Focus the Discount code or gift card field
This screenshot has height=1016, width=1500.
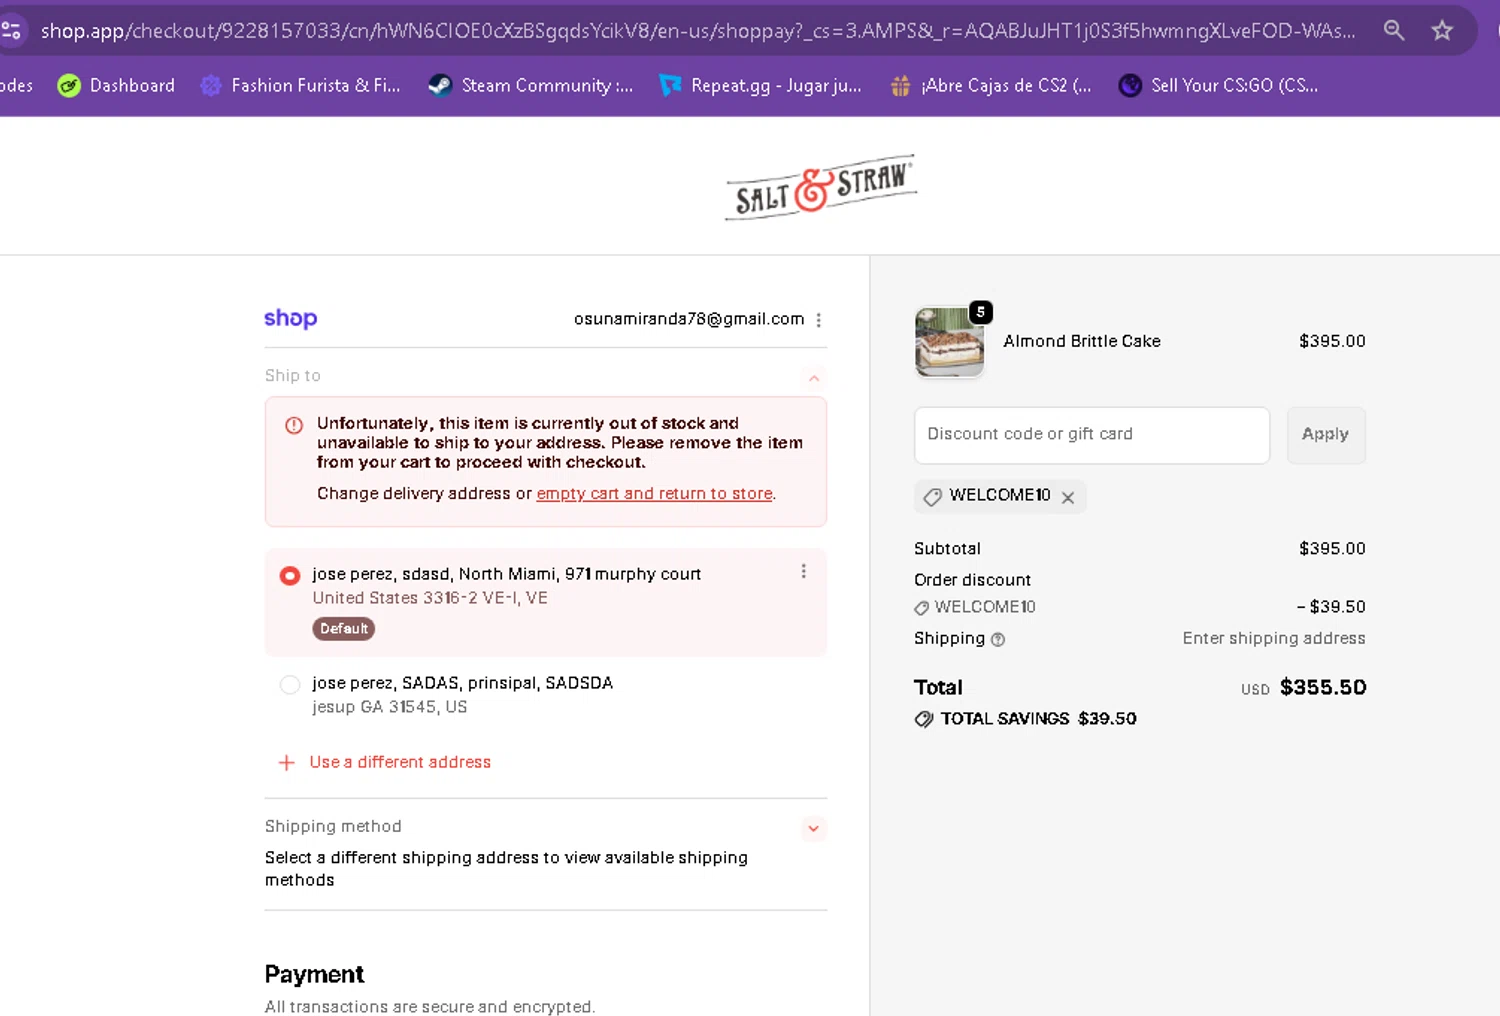click(x=1092, y=435)
